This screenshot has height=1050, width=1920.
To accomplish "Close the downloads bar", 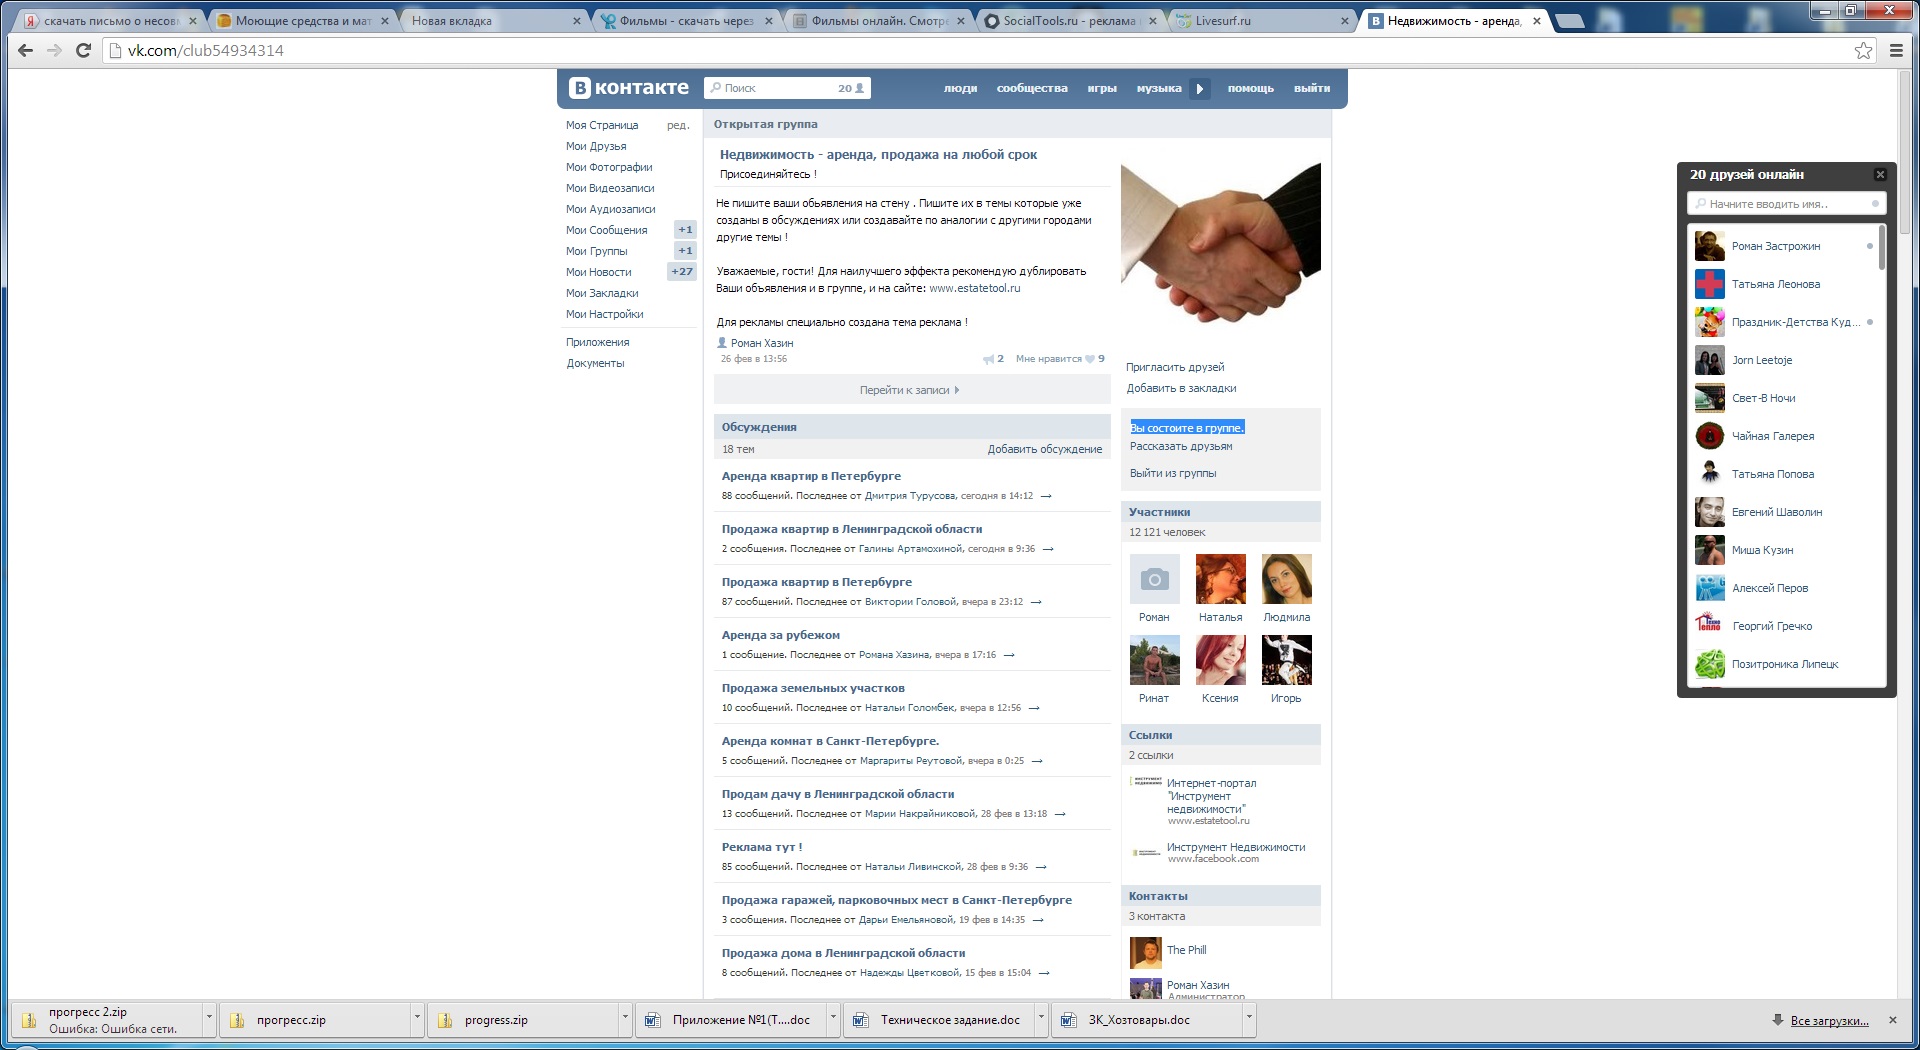I will (x=1892, y=1020).
